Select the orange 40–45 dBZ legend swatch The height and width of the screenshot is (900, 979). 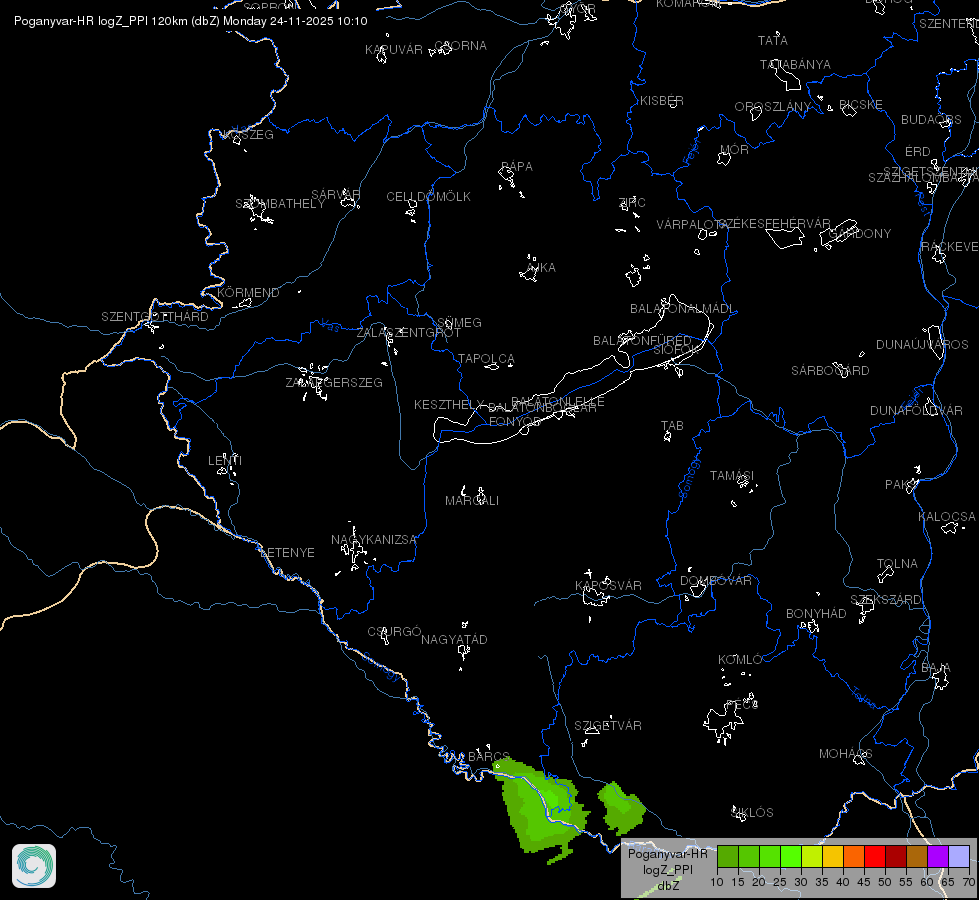[854, 857]
